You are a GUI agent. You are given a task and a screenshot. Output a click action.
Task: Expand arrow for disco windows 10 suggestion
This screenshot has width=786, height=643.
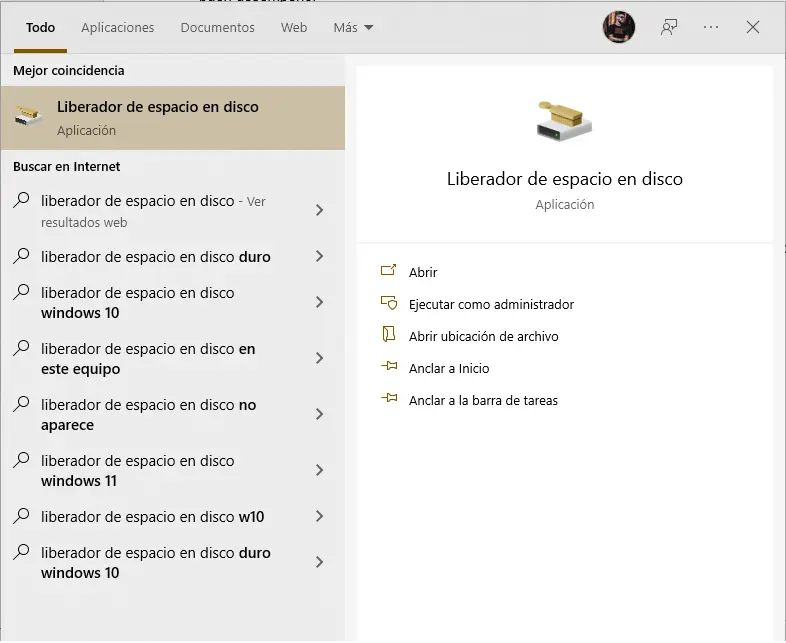click(x=319, y=302)
